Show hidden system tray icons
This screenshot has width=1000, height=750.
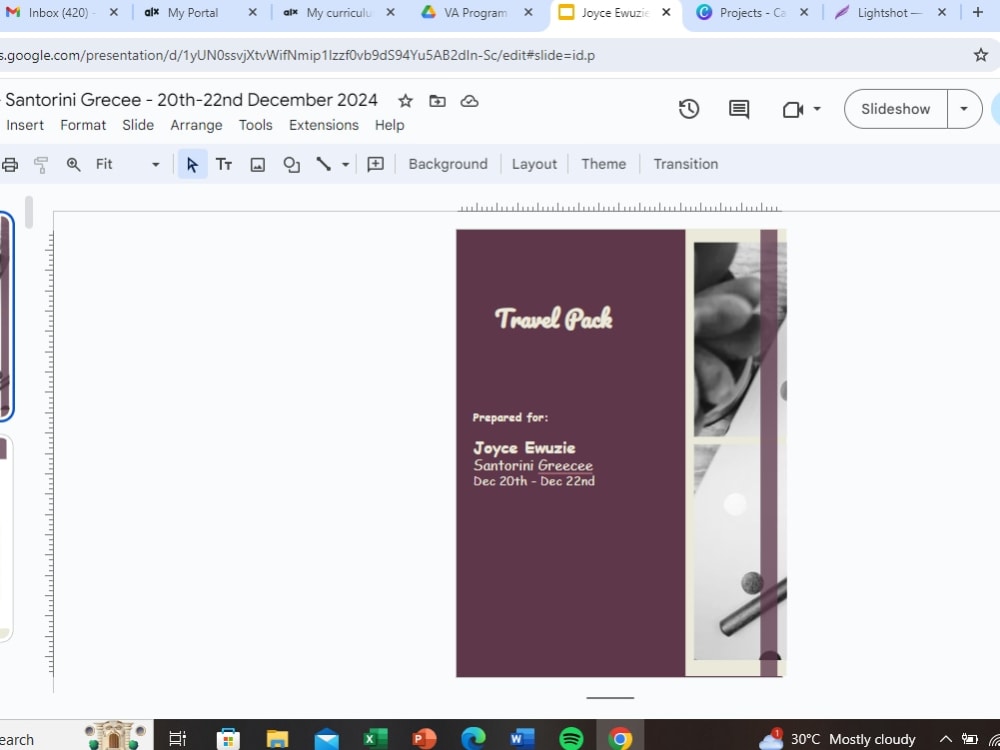pos(945,739)
